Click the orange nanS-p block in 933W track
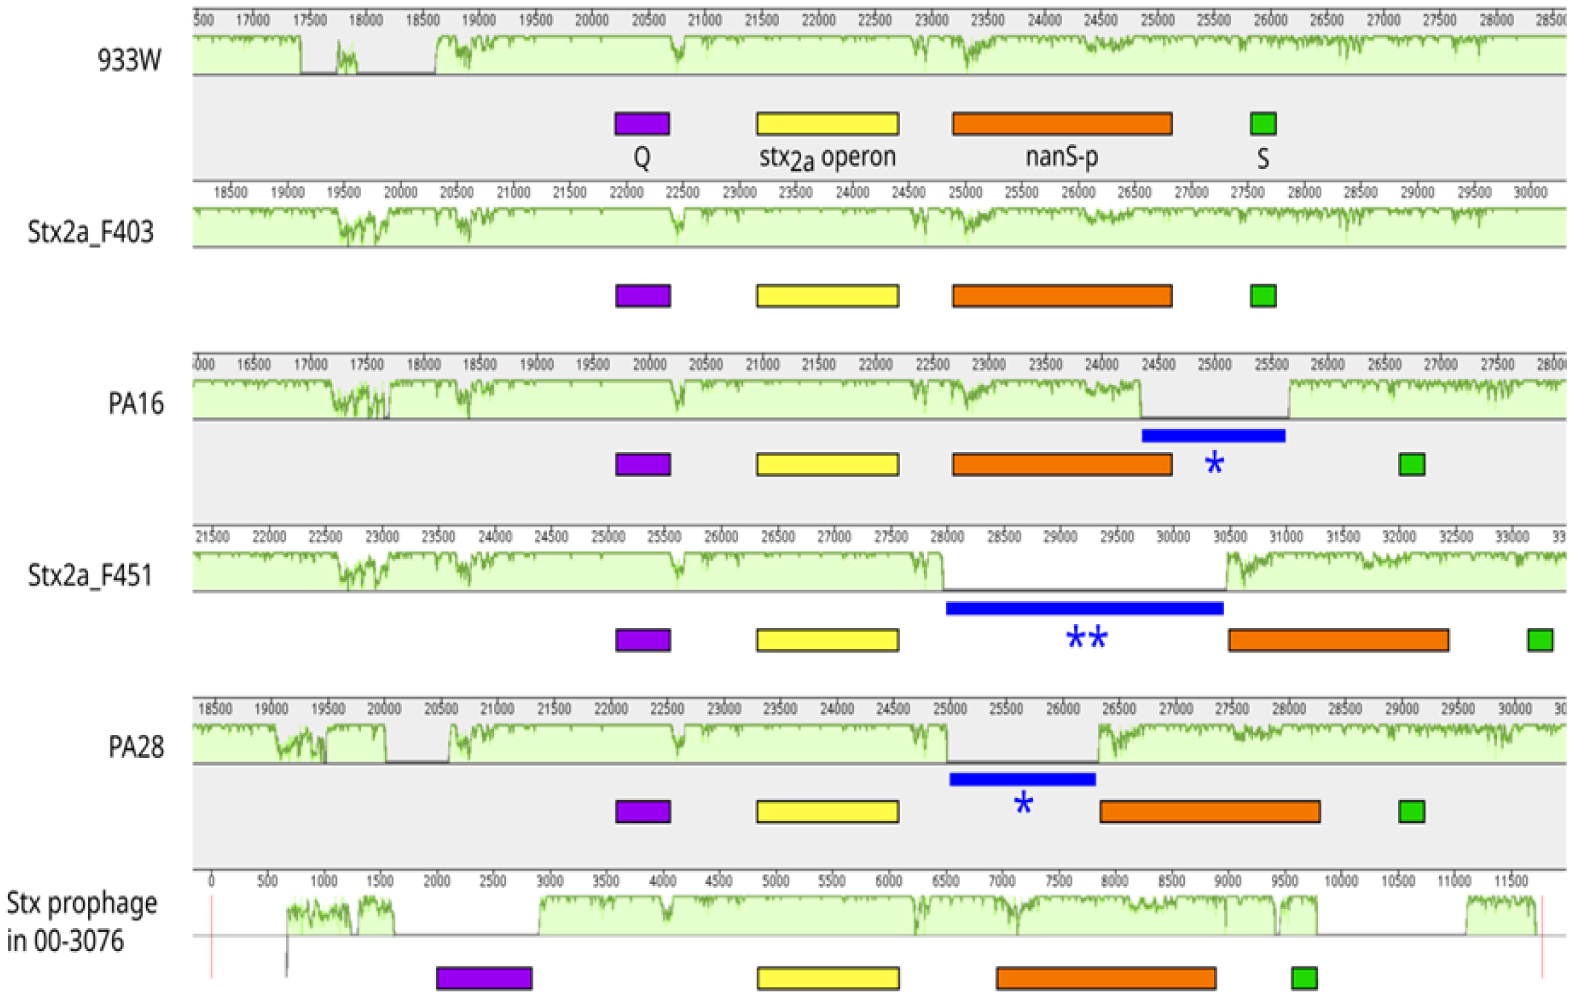The image size is (1573, 998). pyautogui.click(x=1061, y=124)
